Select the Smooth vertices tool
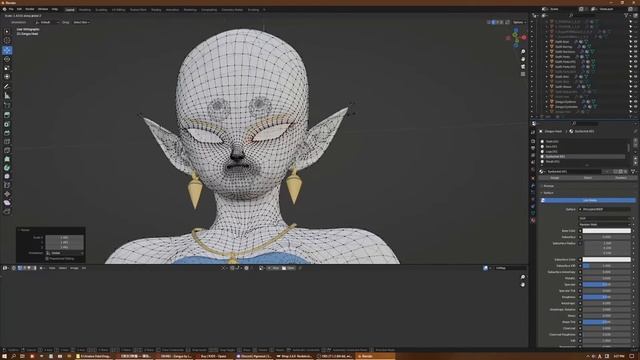The image size is (640, 360). click(x=7, y=176)
